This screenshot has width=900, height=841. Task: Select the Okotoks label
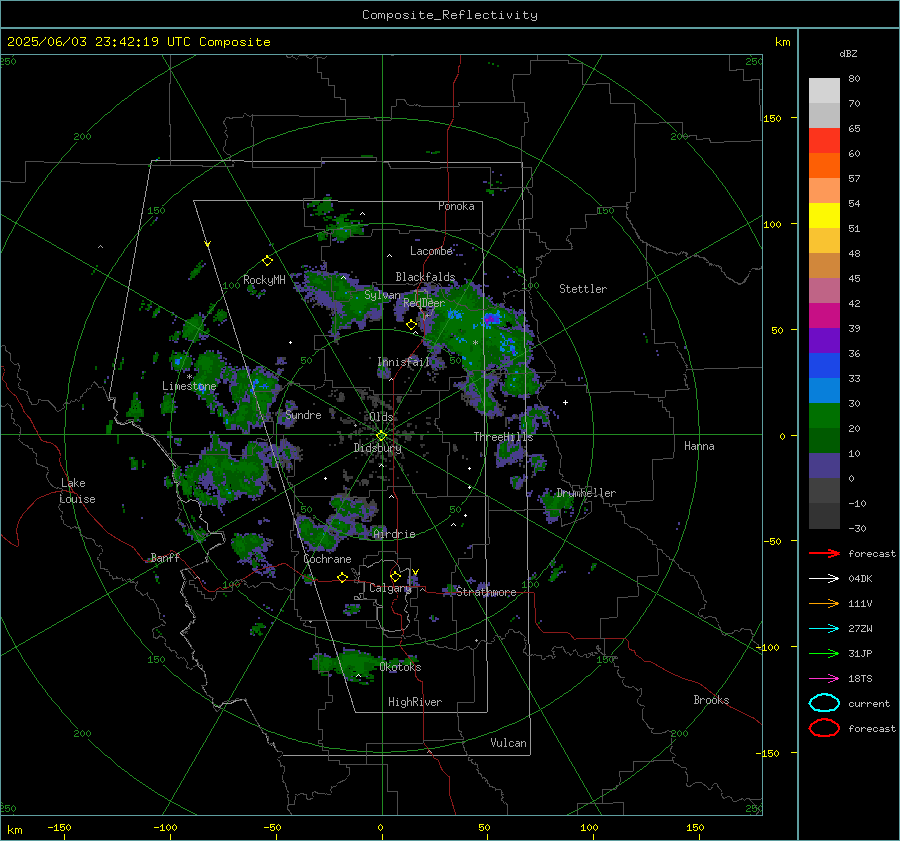400,667
